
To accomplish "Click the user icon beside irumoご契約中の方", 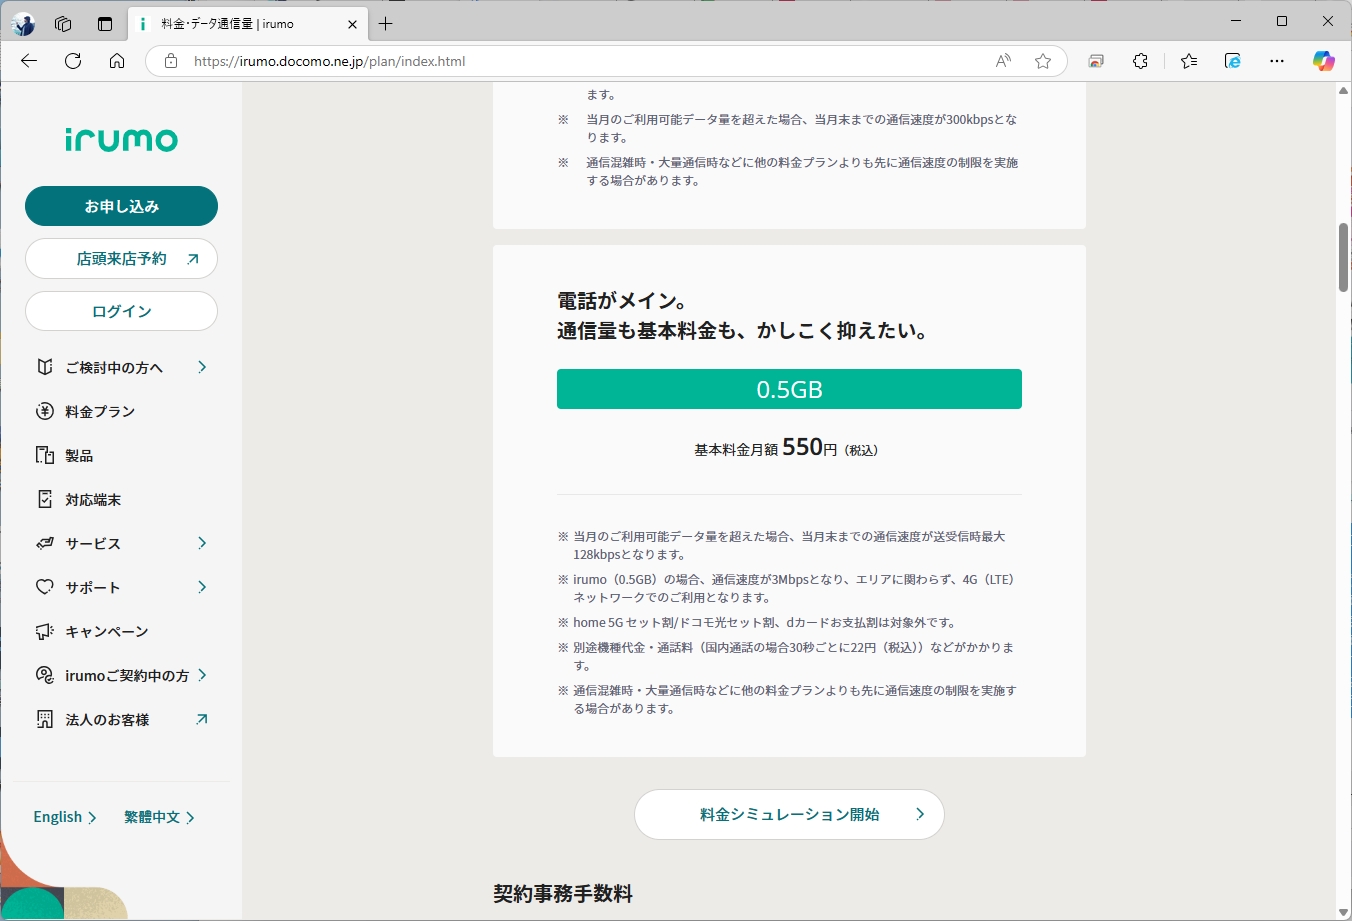I will (x=45, y=675).
